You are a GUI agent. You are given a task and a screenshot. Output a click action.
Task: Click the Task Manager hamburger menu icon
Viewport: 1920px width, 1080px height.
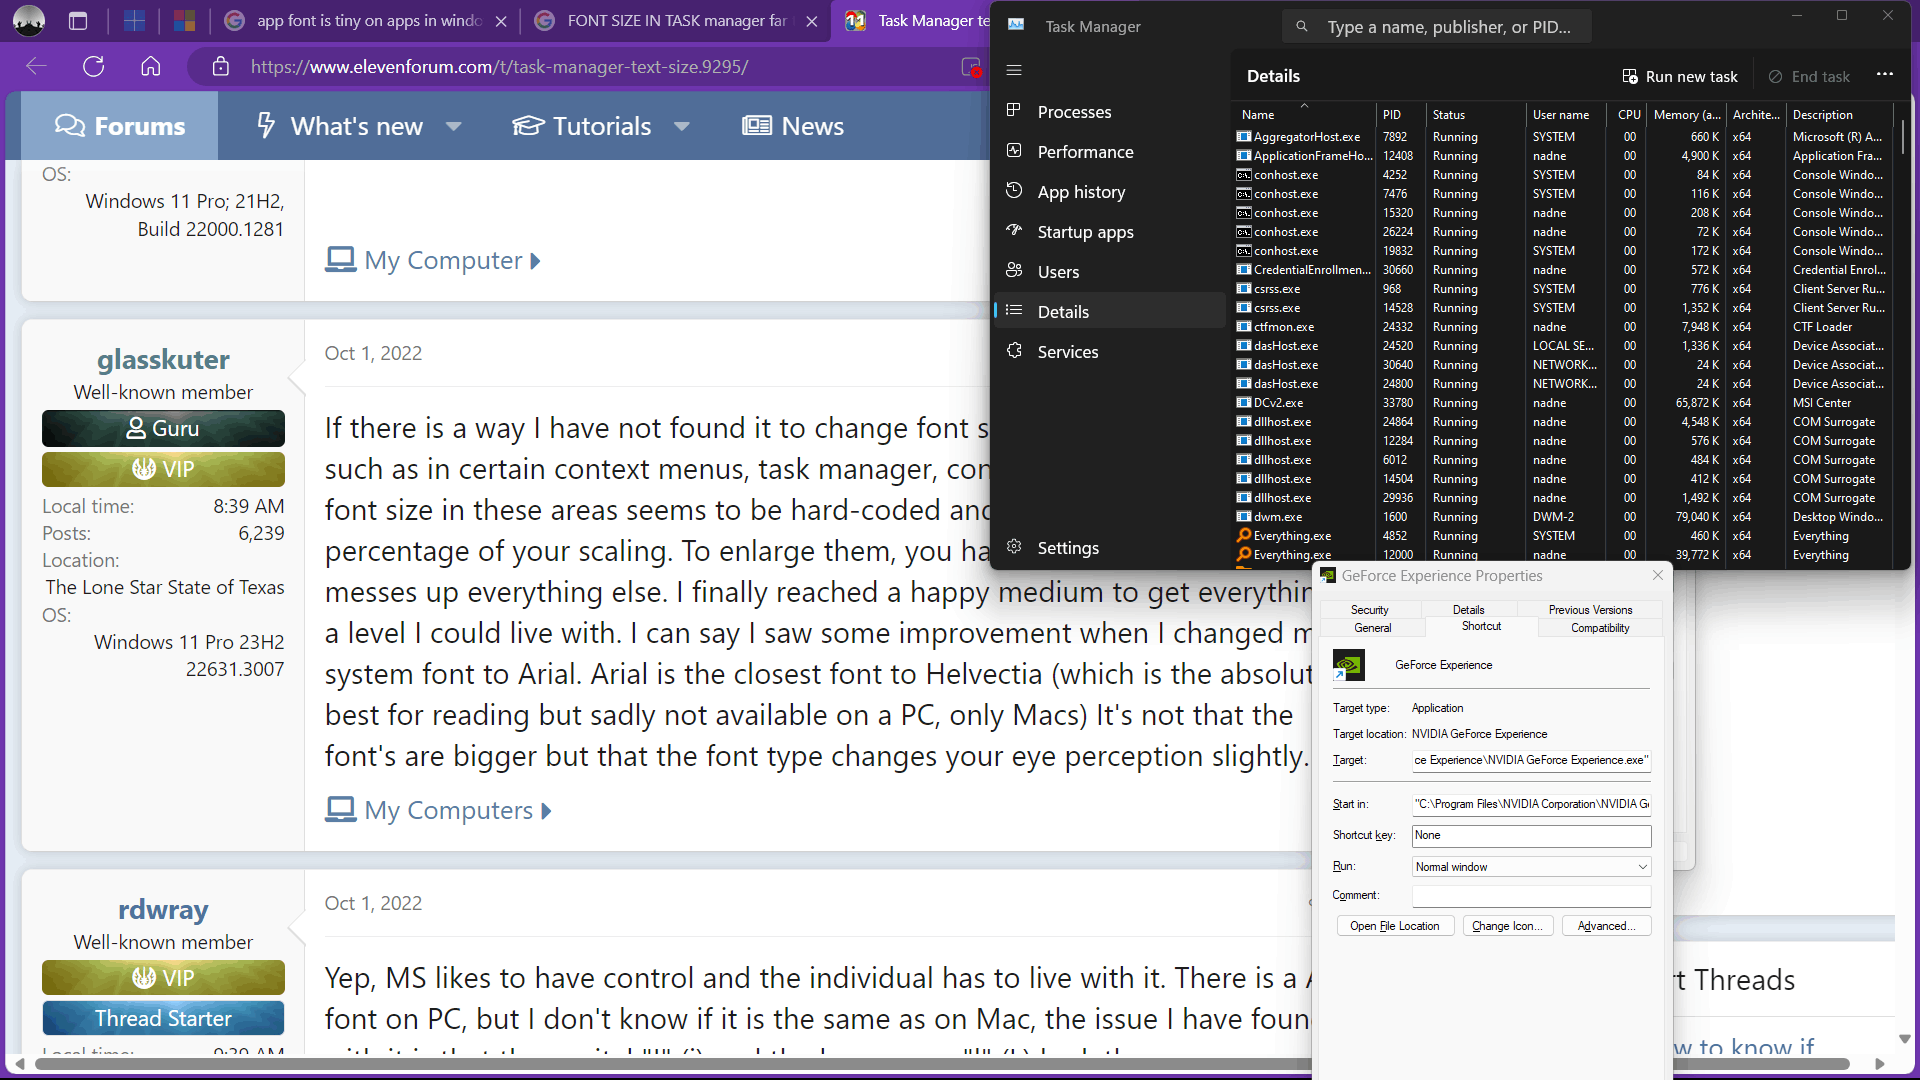coord(1014,70)
